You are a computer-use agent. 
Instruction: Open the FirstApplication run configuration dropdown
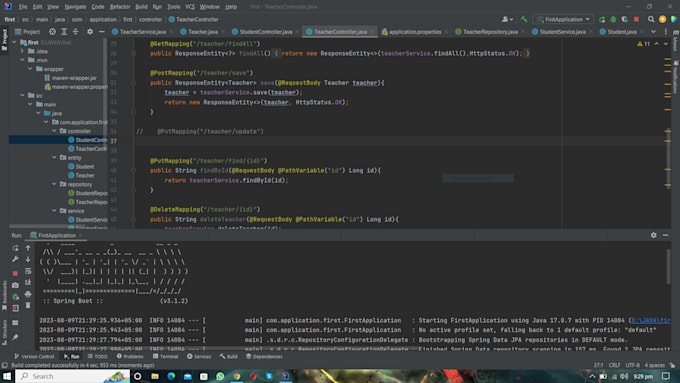pyautogui.click(x=563, y=20)
